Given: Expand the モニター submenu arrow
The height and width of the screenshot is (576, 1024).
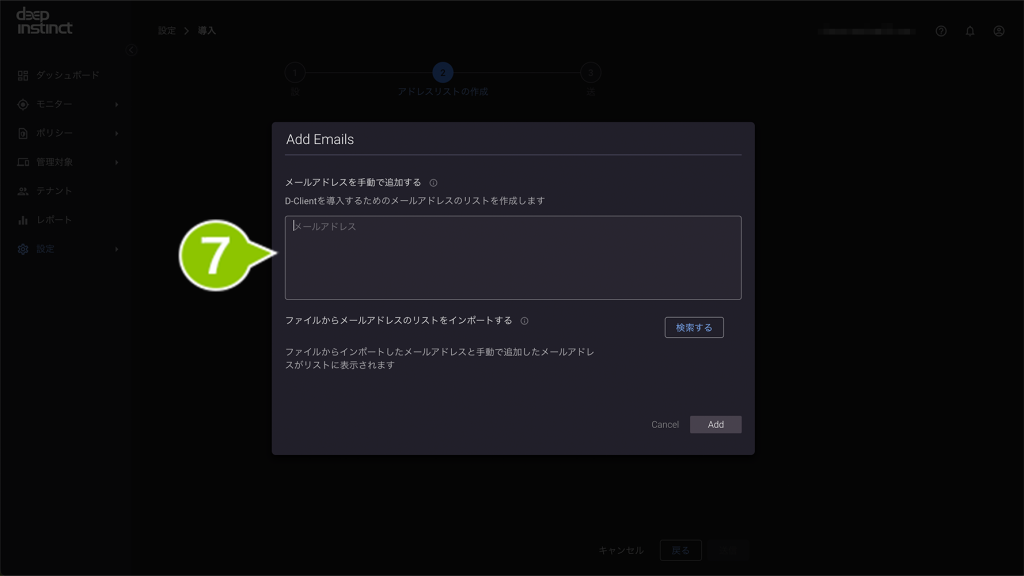Looking at the screenshot, I should (117, 104).
